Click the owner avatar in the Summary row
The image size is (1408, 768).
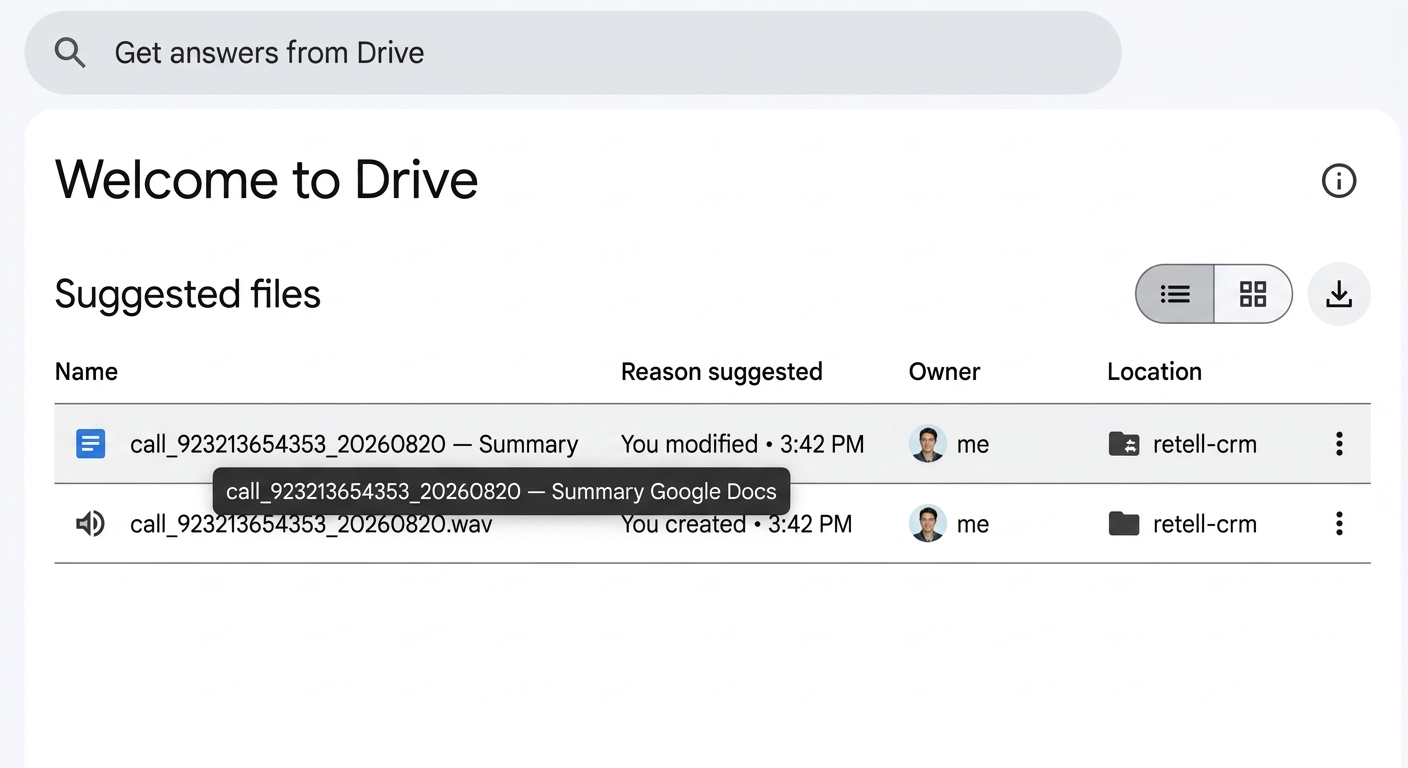[x=928, y=444]
